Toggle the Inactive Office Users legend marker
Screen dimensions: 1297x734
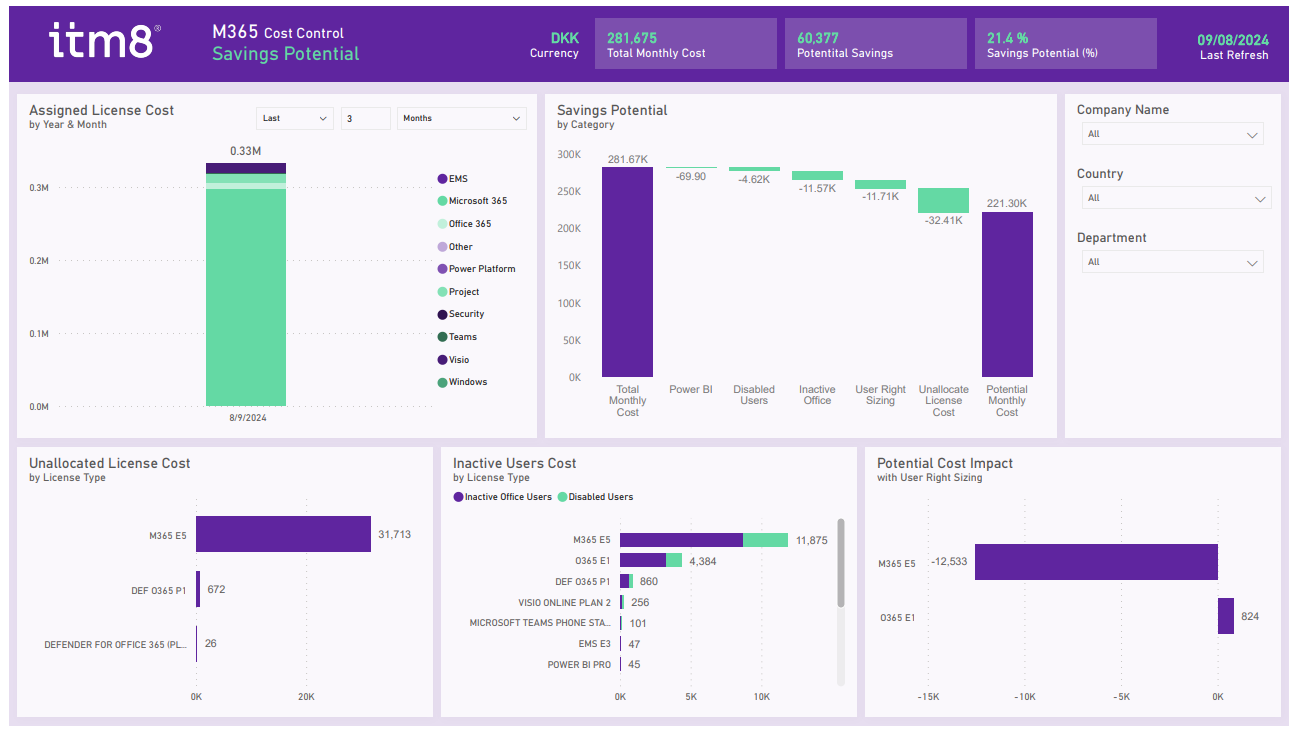[458, 497]
